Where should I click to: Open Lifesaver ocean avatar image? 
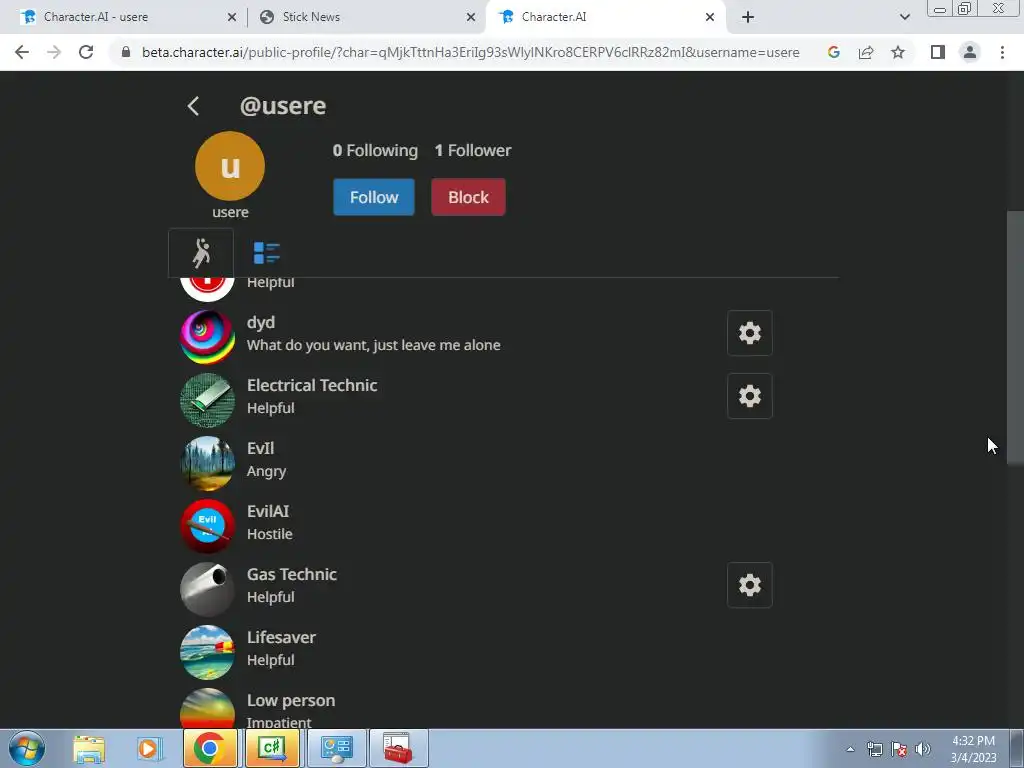pyautogui.click(x=208, y=652)
